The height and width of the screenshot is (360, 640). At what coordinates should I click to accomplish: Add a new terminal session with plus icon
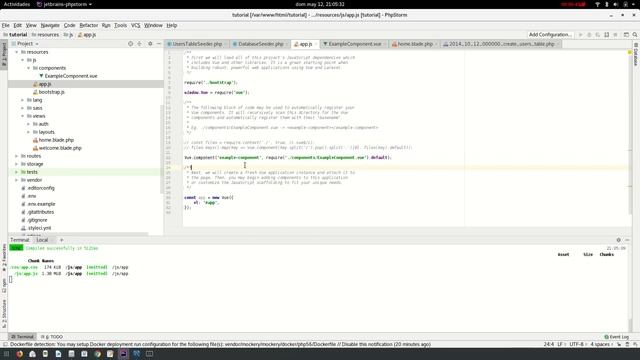point(62,240)
